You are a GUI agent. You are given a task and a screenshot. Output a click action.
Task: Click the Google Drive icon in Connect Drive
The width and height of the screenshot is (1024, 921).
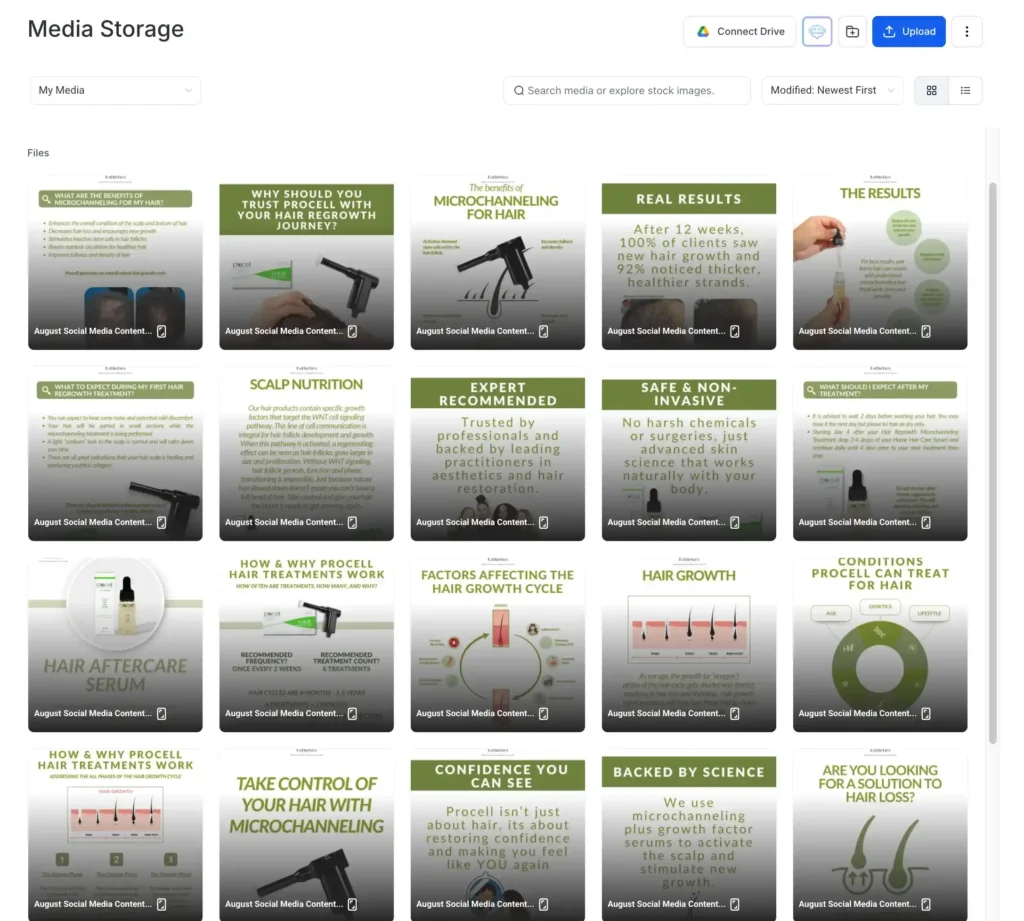click(x=703, y=31)
